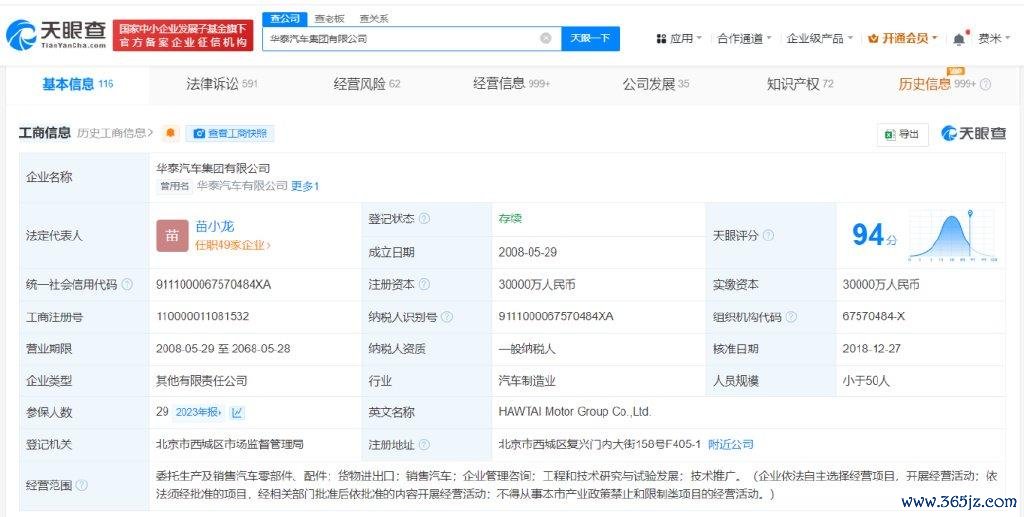1024x517 pixels.
Task: Click the 一般纳税人 taxpayer qualification
Action: (527, 349)
